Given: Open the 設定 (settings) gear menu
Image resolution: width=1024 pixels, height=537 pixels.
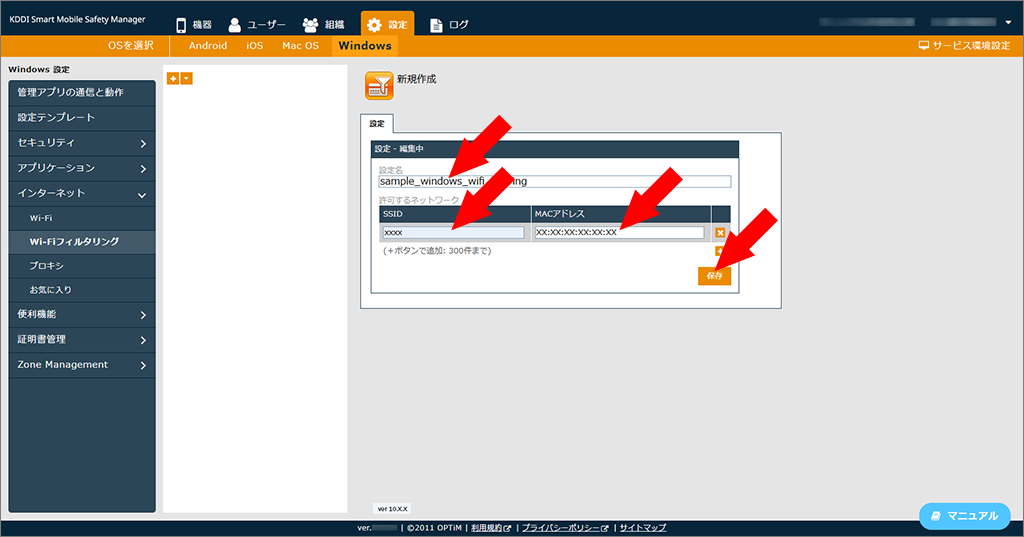Looking at the screenshot, I should [x=387, y=25].
